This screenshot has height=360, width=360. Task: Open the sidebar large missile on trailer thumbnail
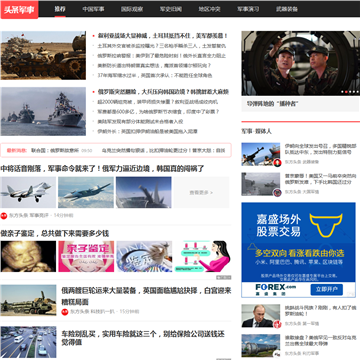click(261, 346)
